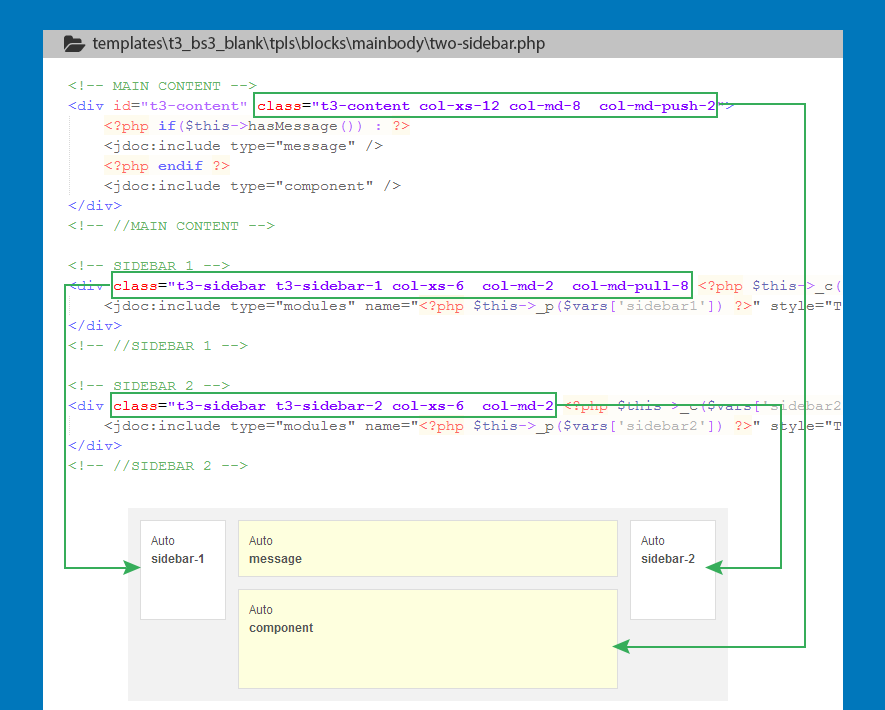Click the highlighted col-md-push-2 class attribute box
The width and height of the screenshot is (885, 710).
pos(485,106)
